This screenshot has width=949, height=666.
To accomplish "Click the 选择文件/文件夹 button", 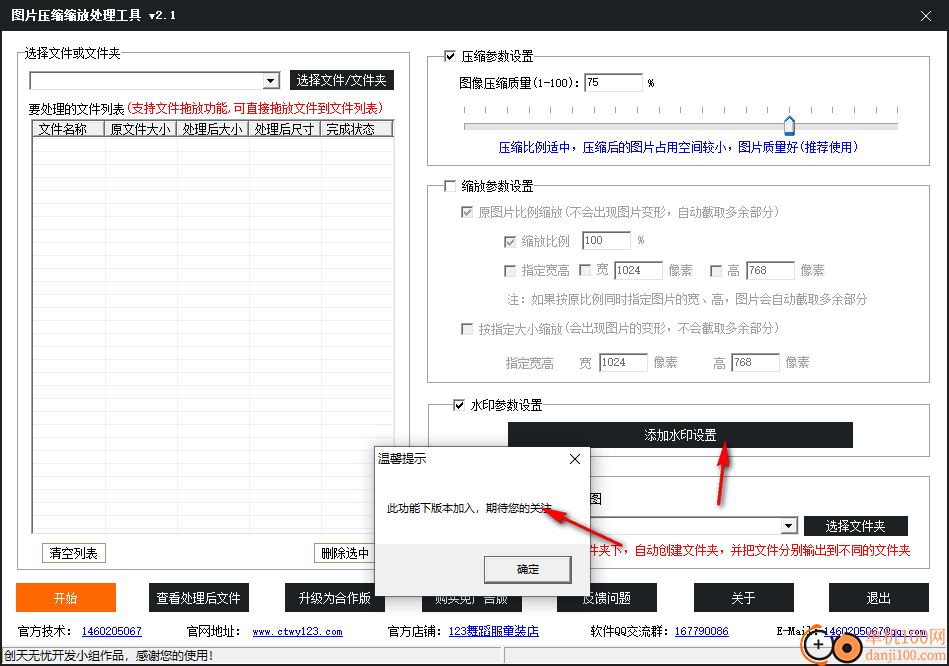I will pyautogui.click(x=341, y=80).
